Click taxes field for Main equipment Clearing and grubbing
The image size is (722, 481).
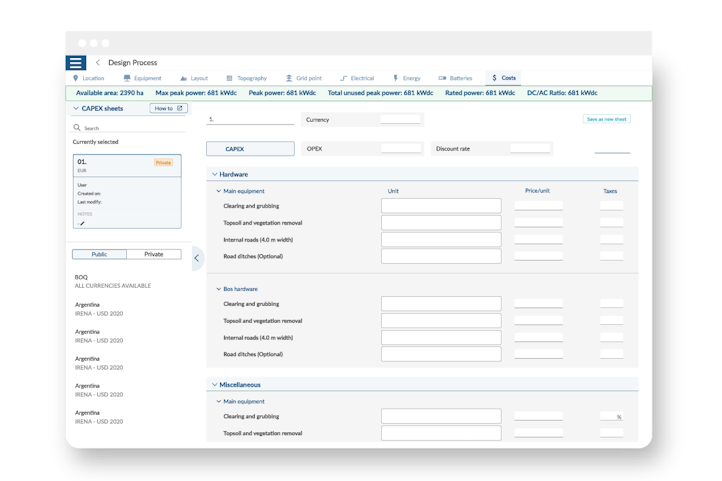[x=611, y=206]
